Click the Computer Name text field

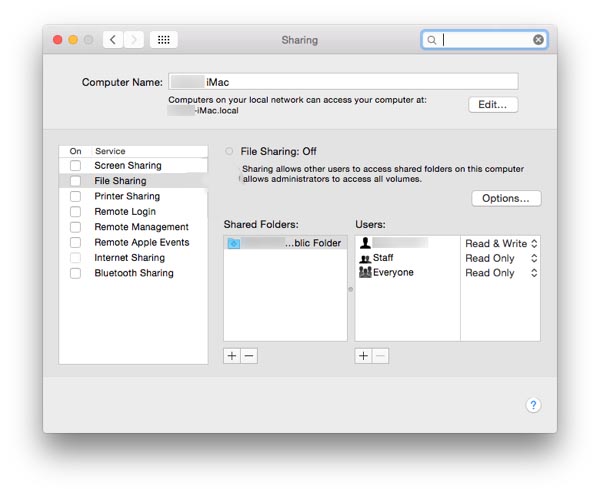tap(342, 82)
